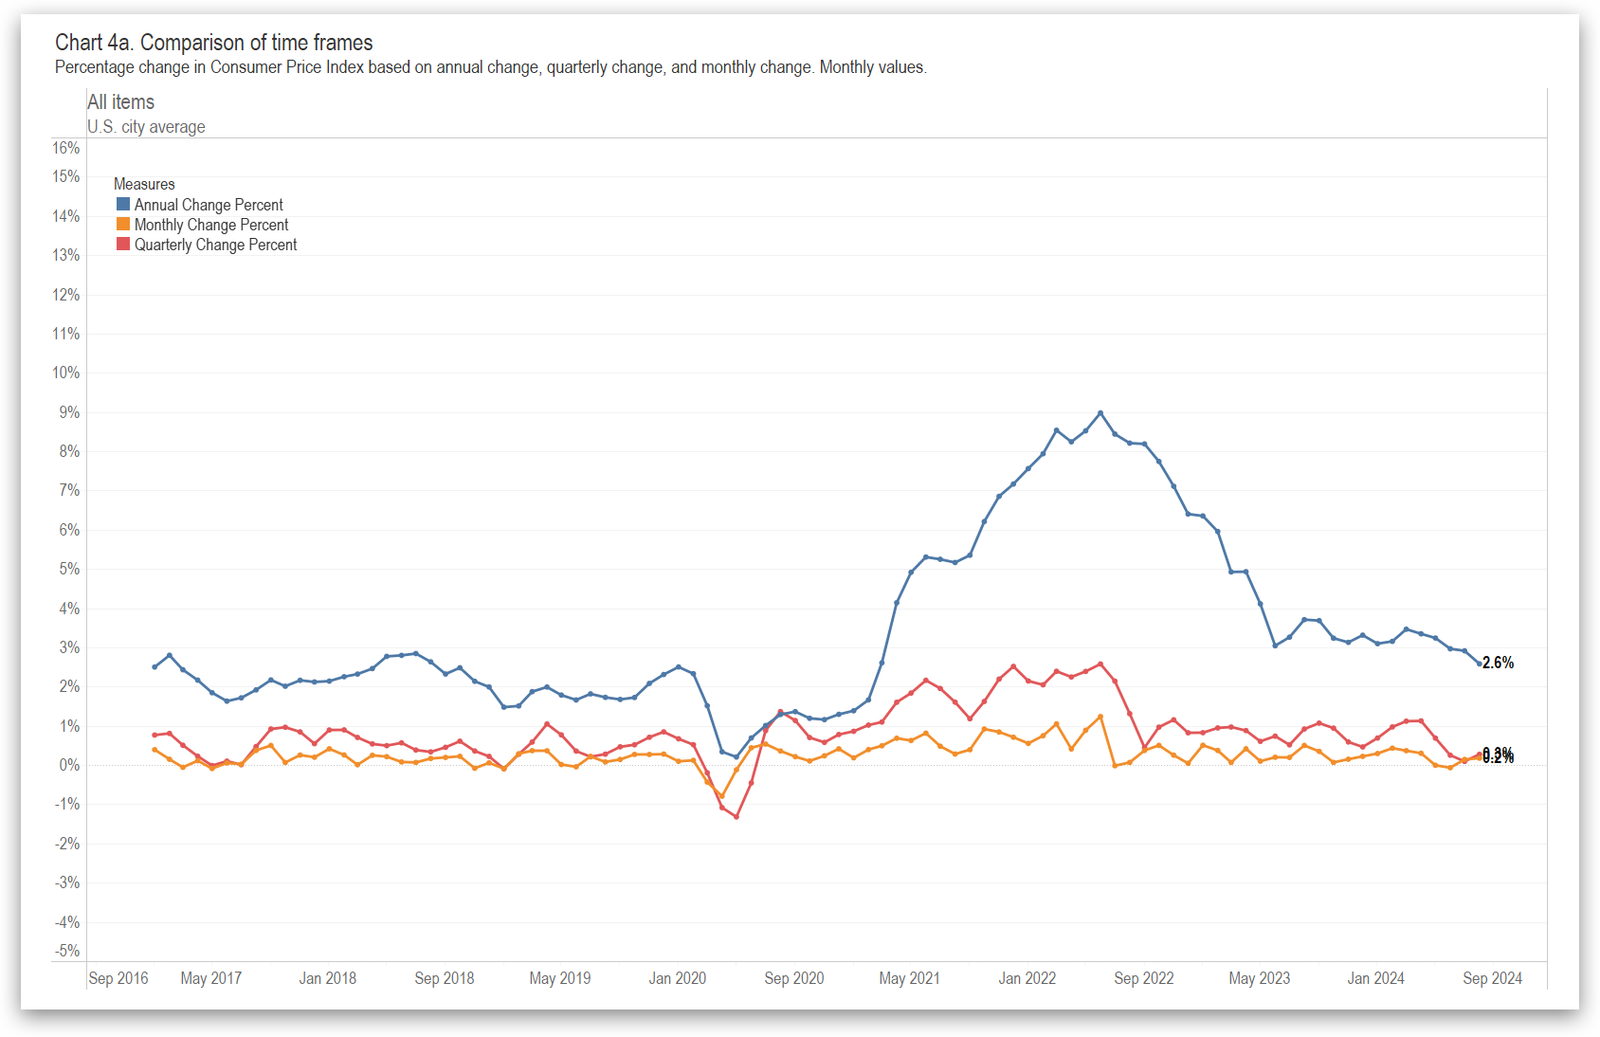
Task: Click the red Quarterly Change Percent swatch
Action: (x=123, y=244)
